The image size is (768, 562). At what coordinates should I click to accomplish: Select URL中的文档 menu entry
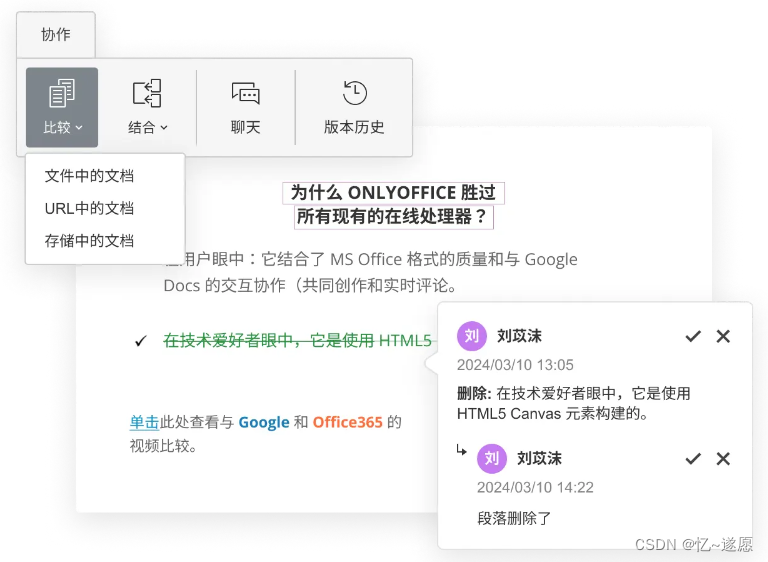tap(89, 209)
